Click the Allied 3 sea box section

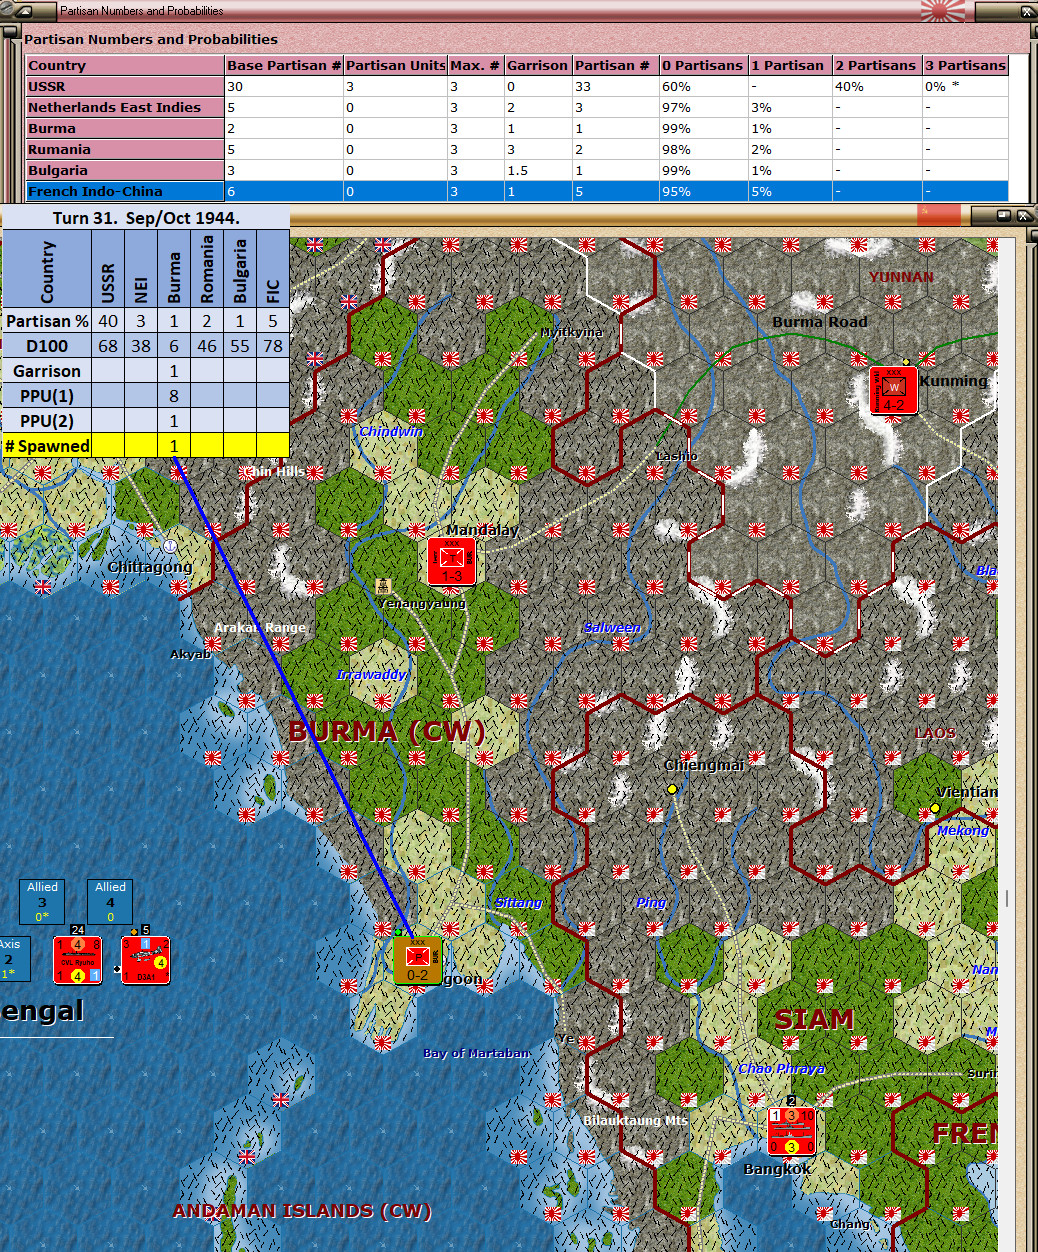[42, 901]
